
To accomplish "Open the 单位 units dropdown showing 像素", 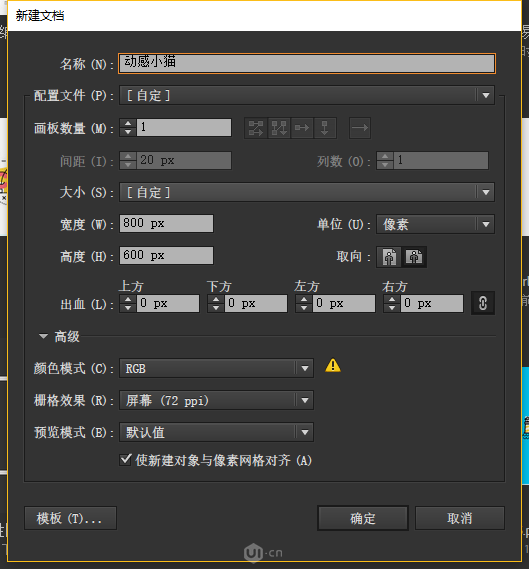I will (x=435, y=224).
